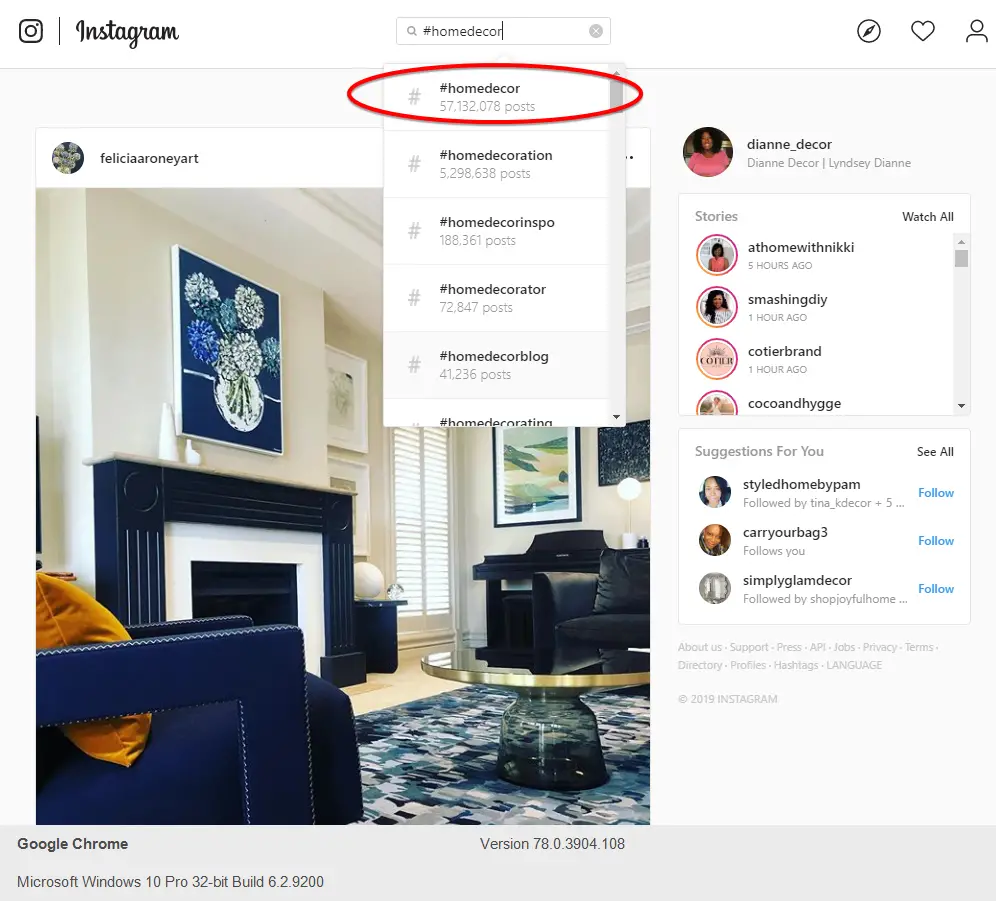Select the #homedecor hashtag result
Image resolution: width=996 pixels, height=901 pixels.
[497, 97]
